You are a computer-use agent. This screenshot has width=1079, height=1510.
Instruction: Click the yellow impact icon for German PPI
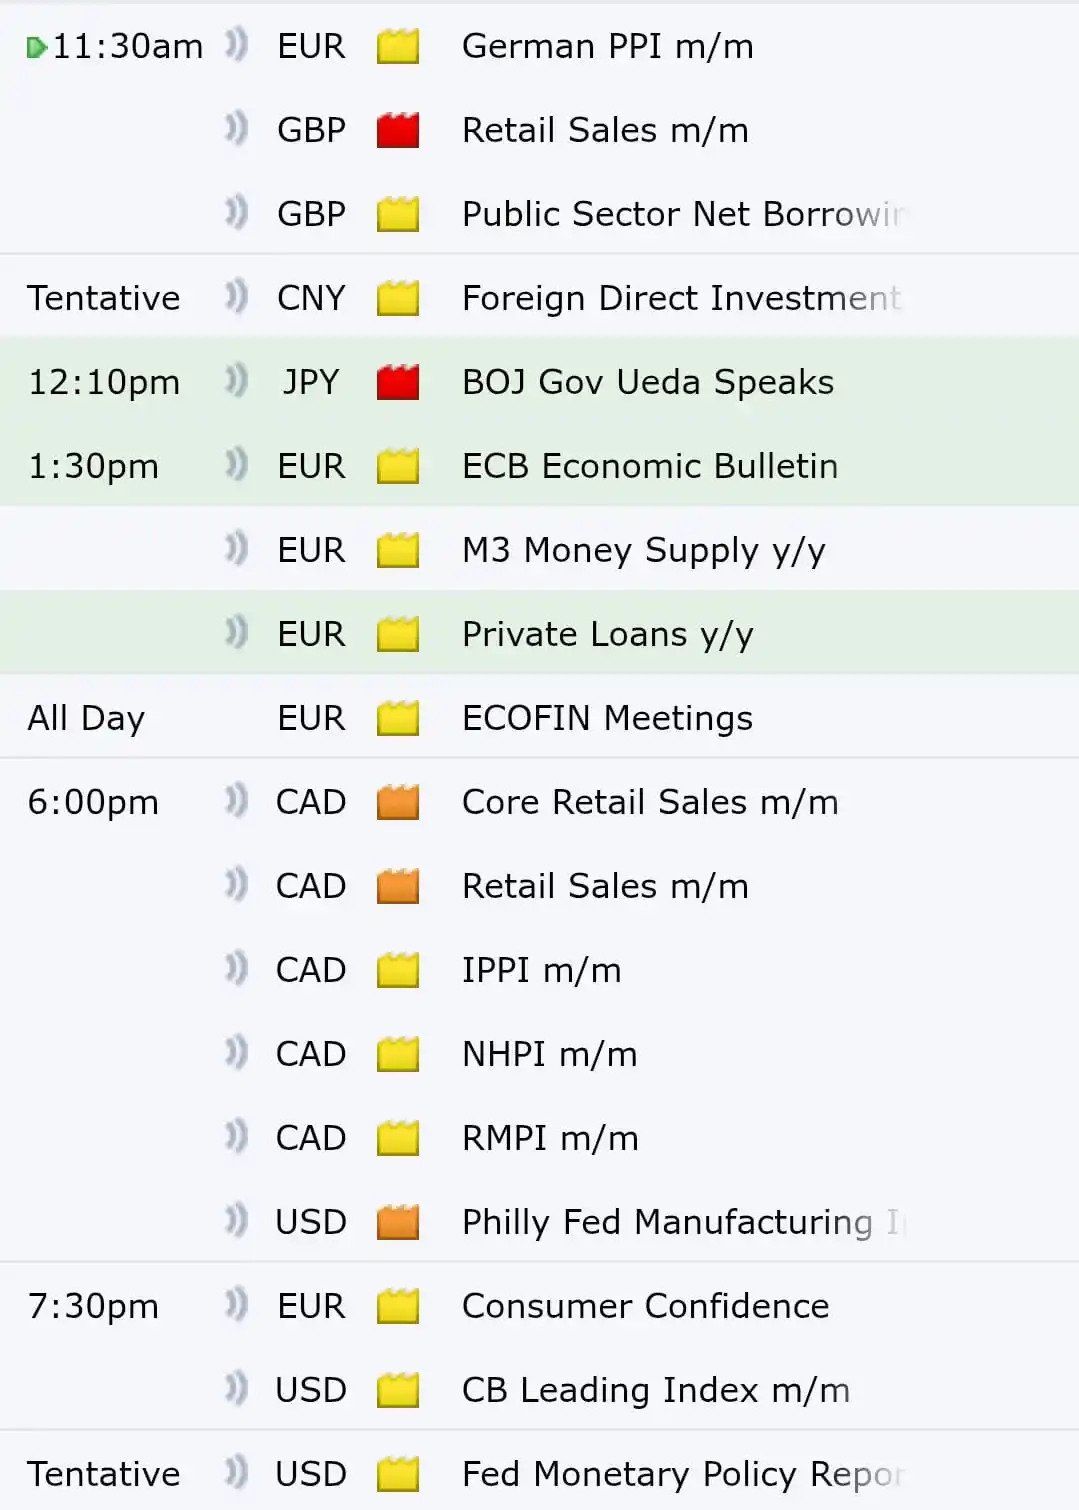pyautogui.click(x=396, y=46)
